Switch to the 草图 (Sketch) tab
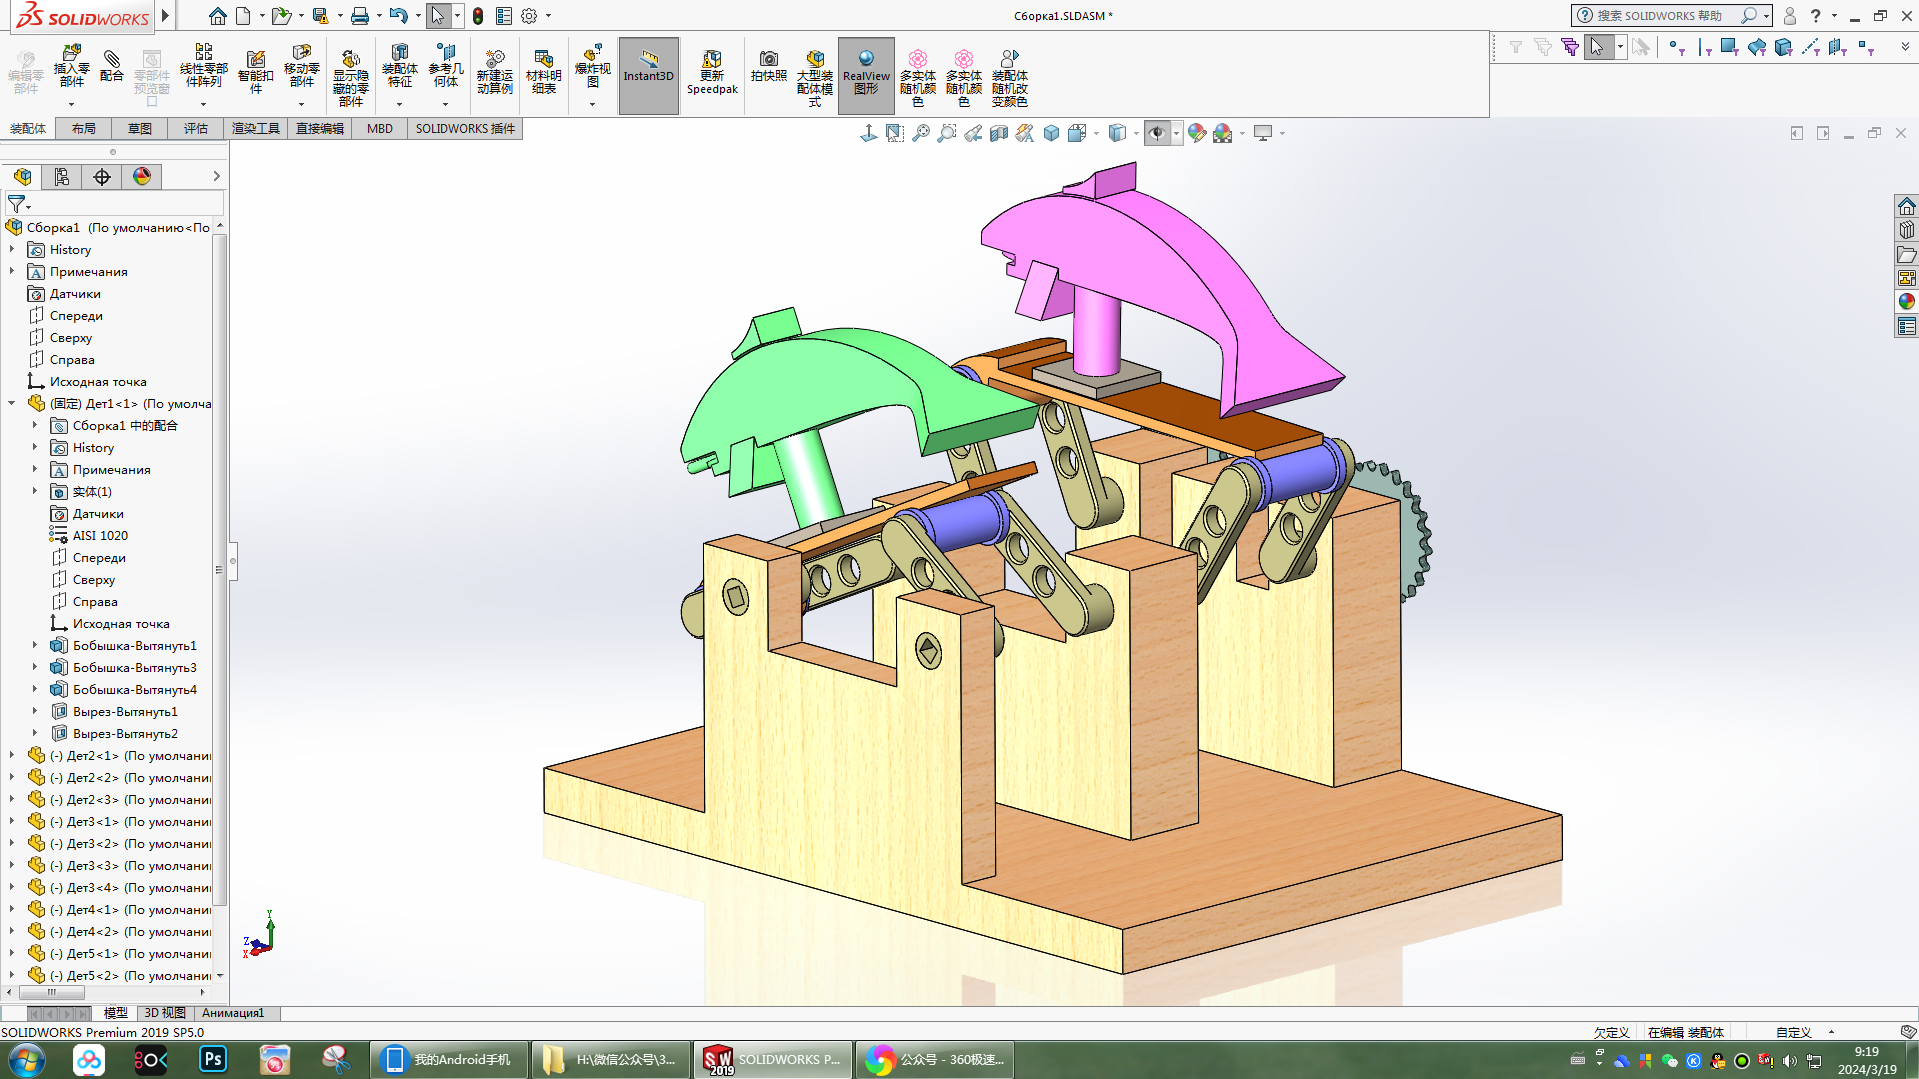 click(x=140, y=129)
